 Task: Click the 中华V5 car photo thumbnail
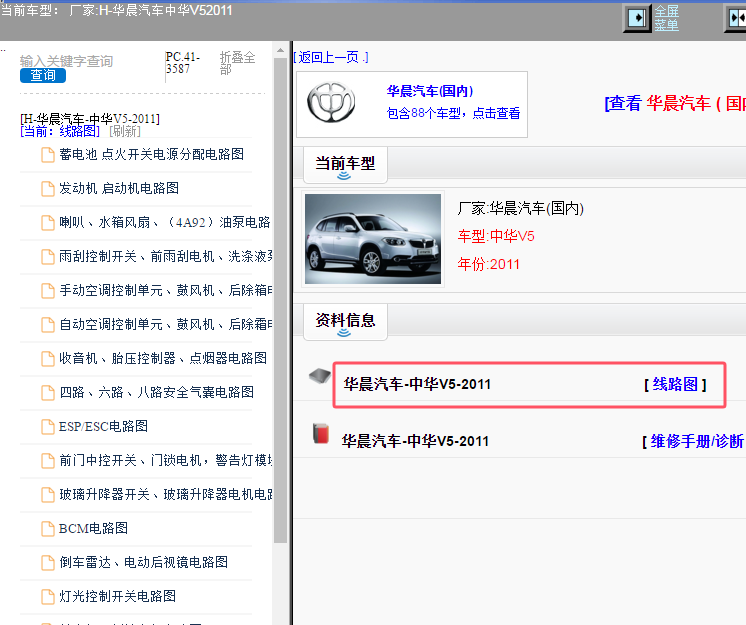click(373, 239)
